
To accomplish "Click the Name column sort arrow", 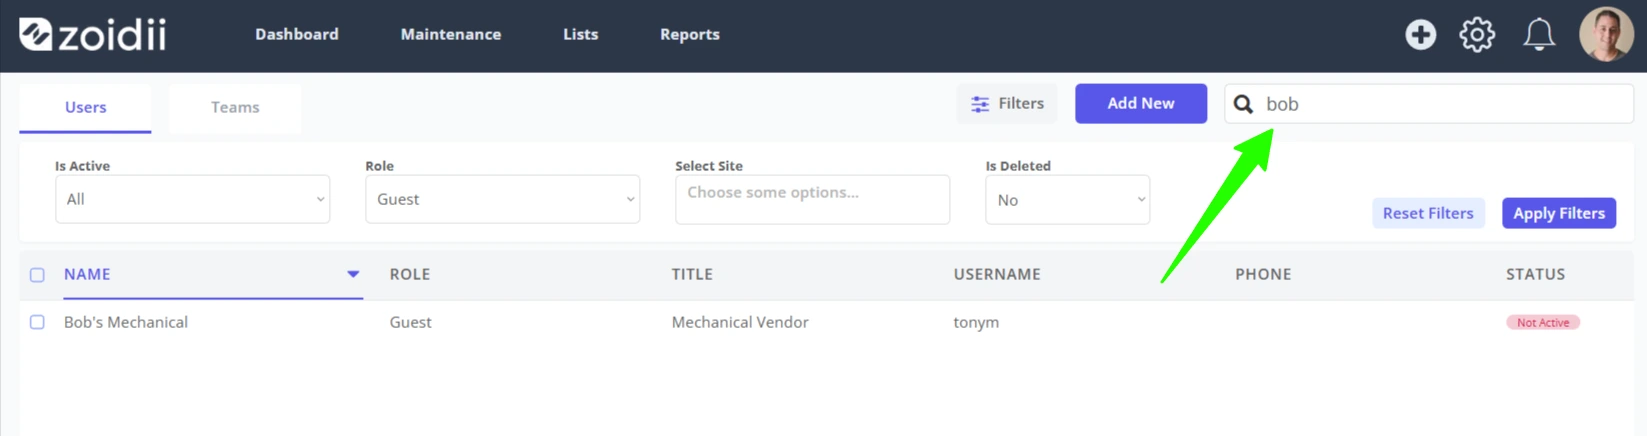I will (x=353, y=274).
